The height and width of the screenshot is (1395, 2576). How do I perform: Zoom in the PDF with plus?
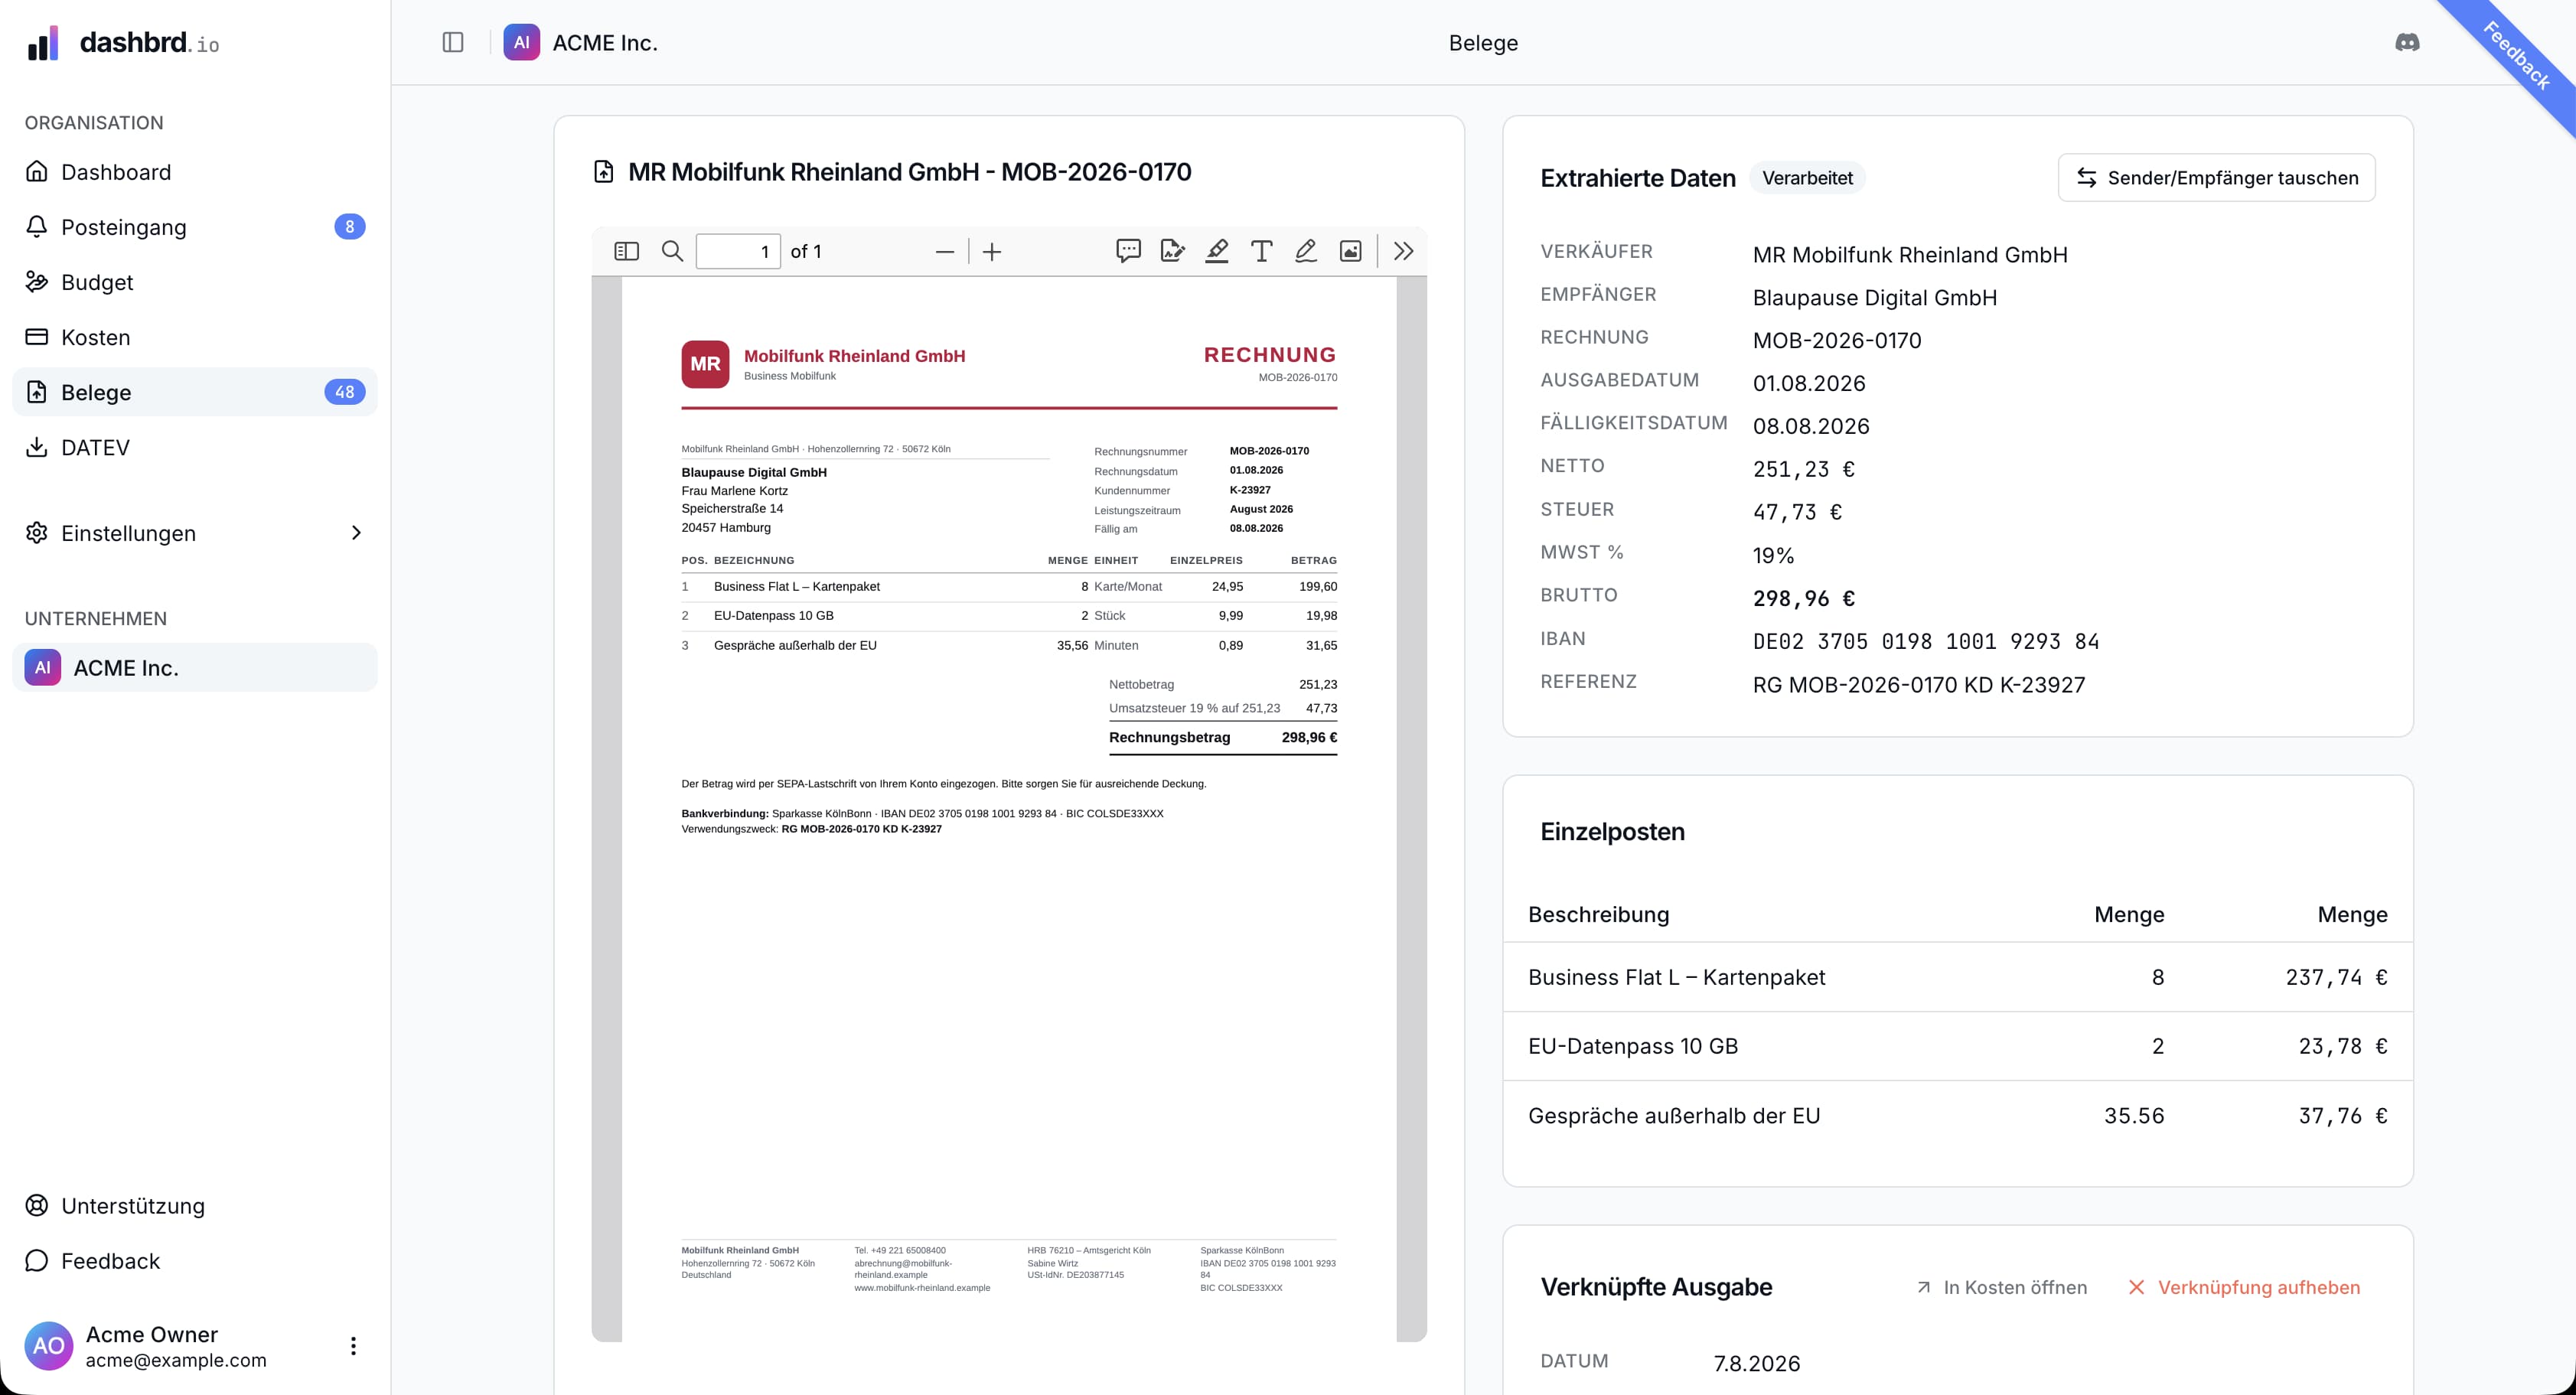[x=992, y=252]
